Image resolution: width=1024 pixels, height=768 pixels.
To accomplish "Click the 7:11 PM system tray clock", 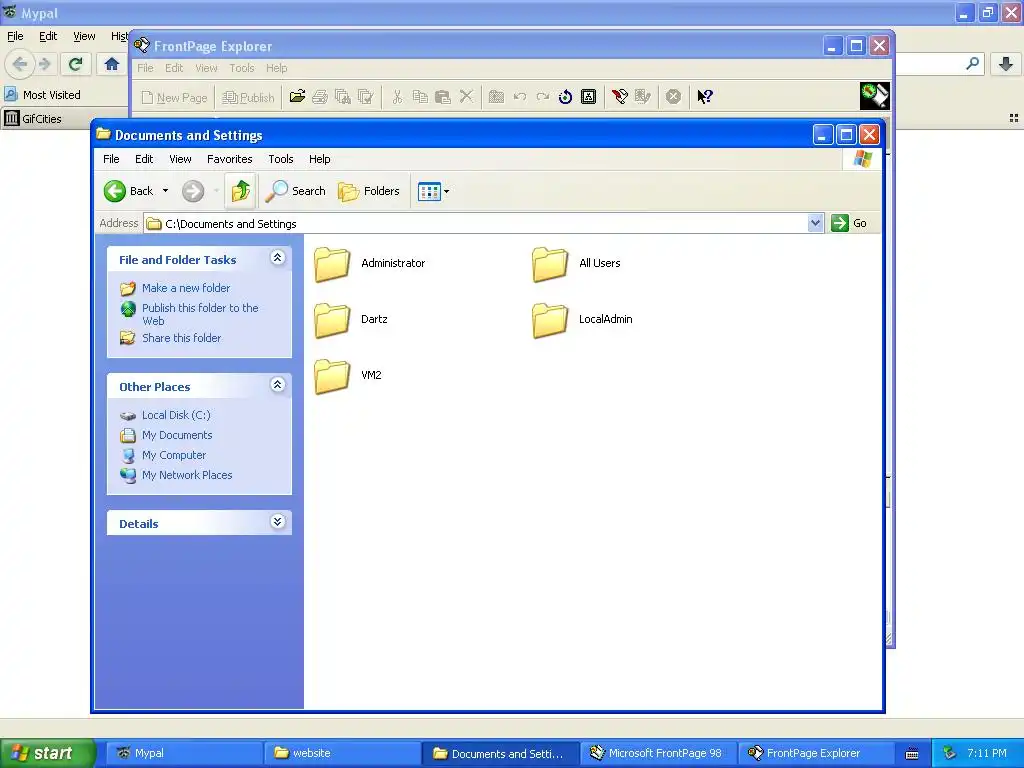I will tap(987, 753).
